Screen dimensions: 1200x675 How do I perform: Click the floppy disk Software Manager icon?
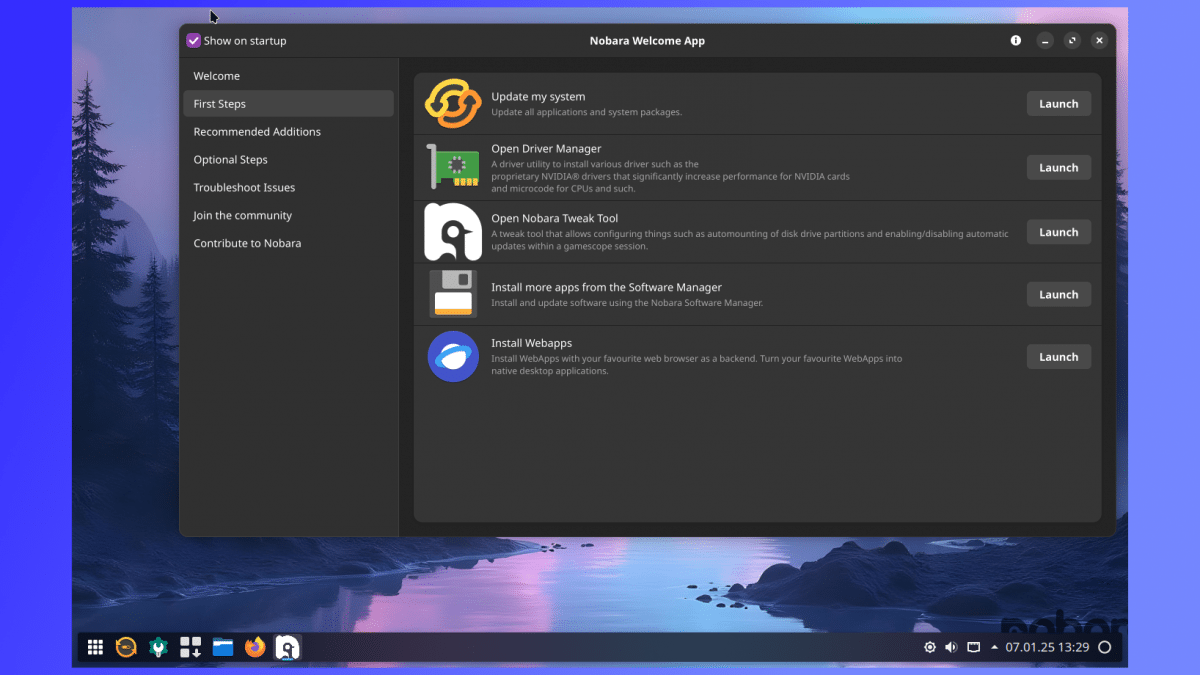point(453,295)
